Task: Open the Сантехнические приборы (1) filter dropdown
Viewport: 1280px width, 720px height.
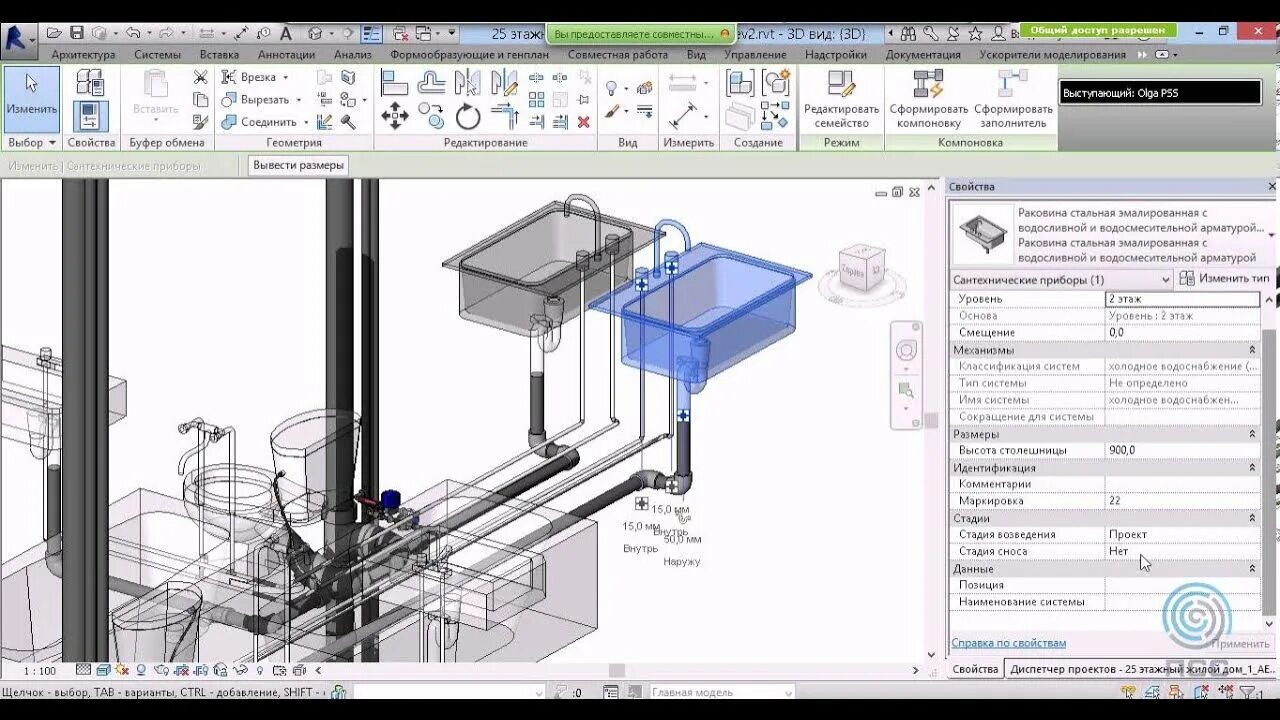Action: (x=1165, y=280)
